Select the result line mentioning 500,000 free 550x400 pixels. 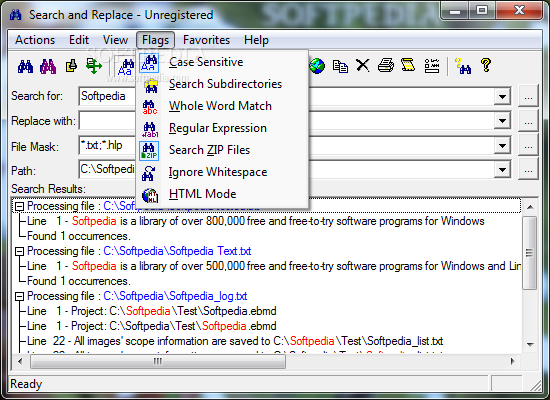(x=274, y=266)
